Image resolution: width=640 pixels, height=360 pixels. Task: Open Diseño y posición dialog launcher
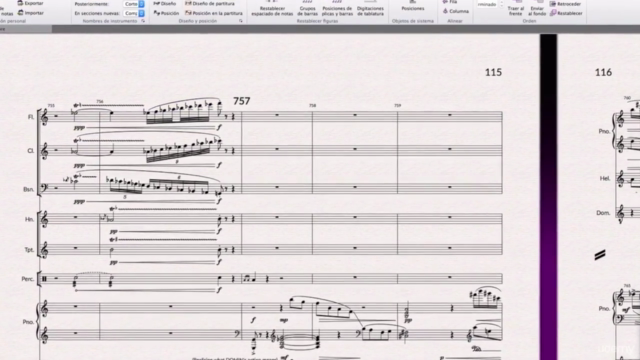point(241,21)
